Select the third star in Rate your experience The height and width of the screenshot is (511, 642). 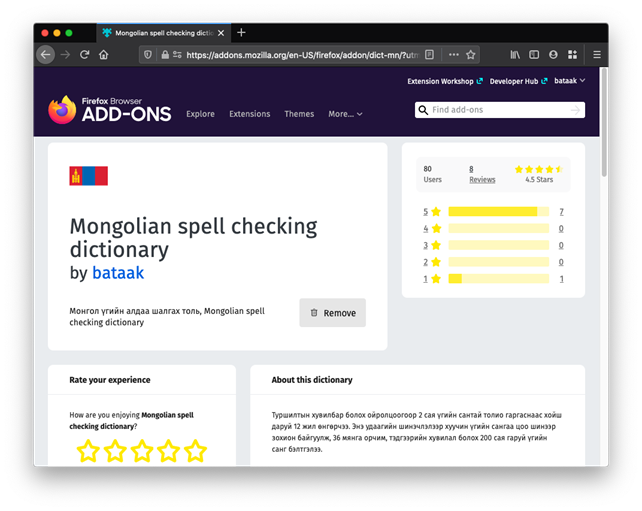click(x=142, y=451)
